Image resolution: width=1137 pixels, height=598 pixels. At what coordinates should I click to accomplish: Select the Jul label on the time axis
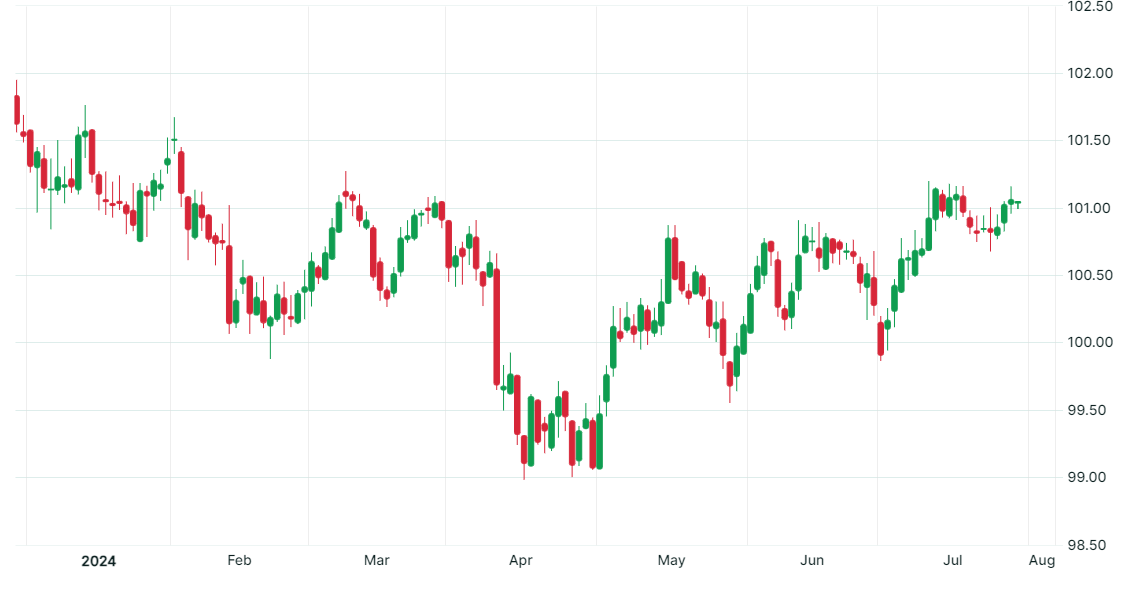(953, 561)
